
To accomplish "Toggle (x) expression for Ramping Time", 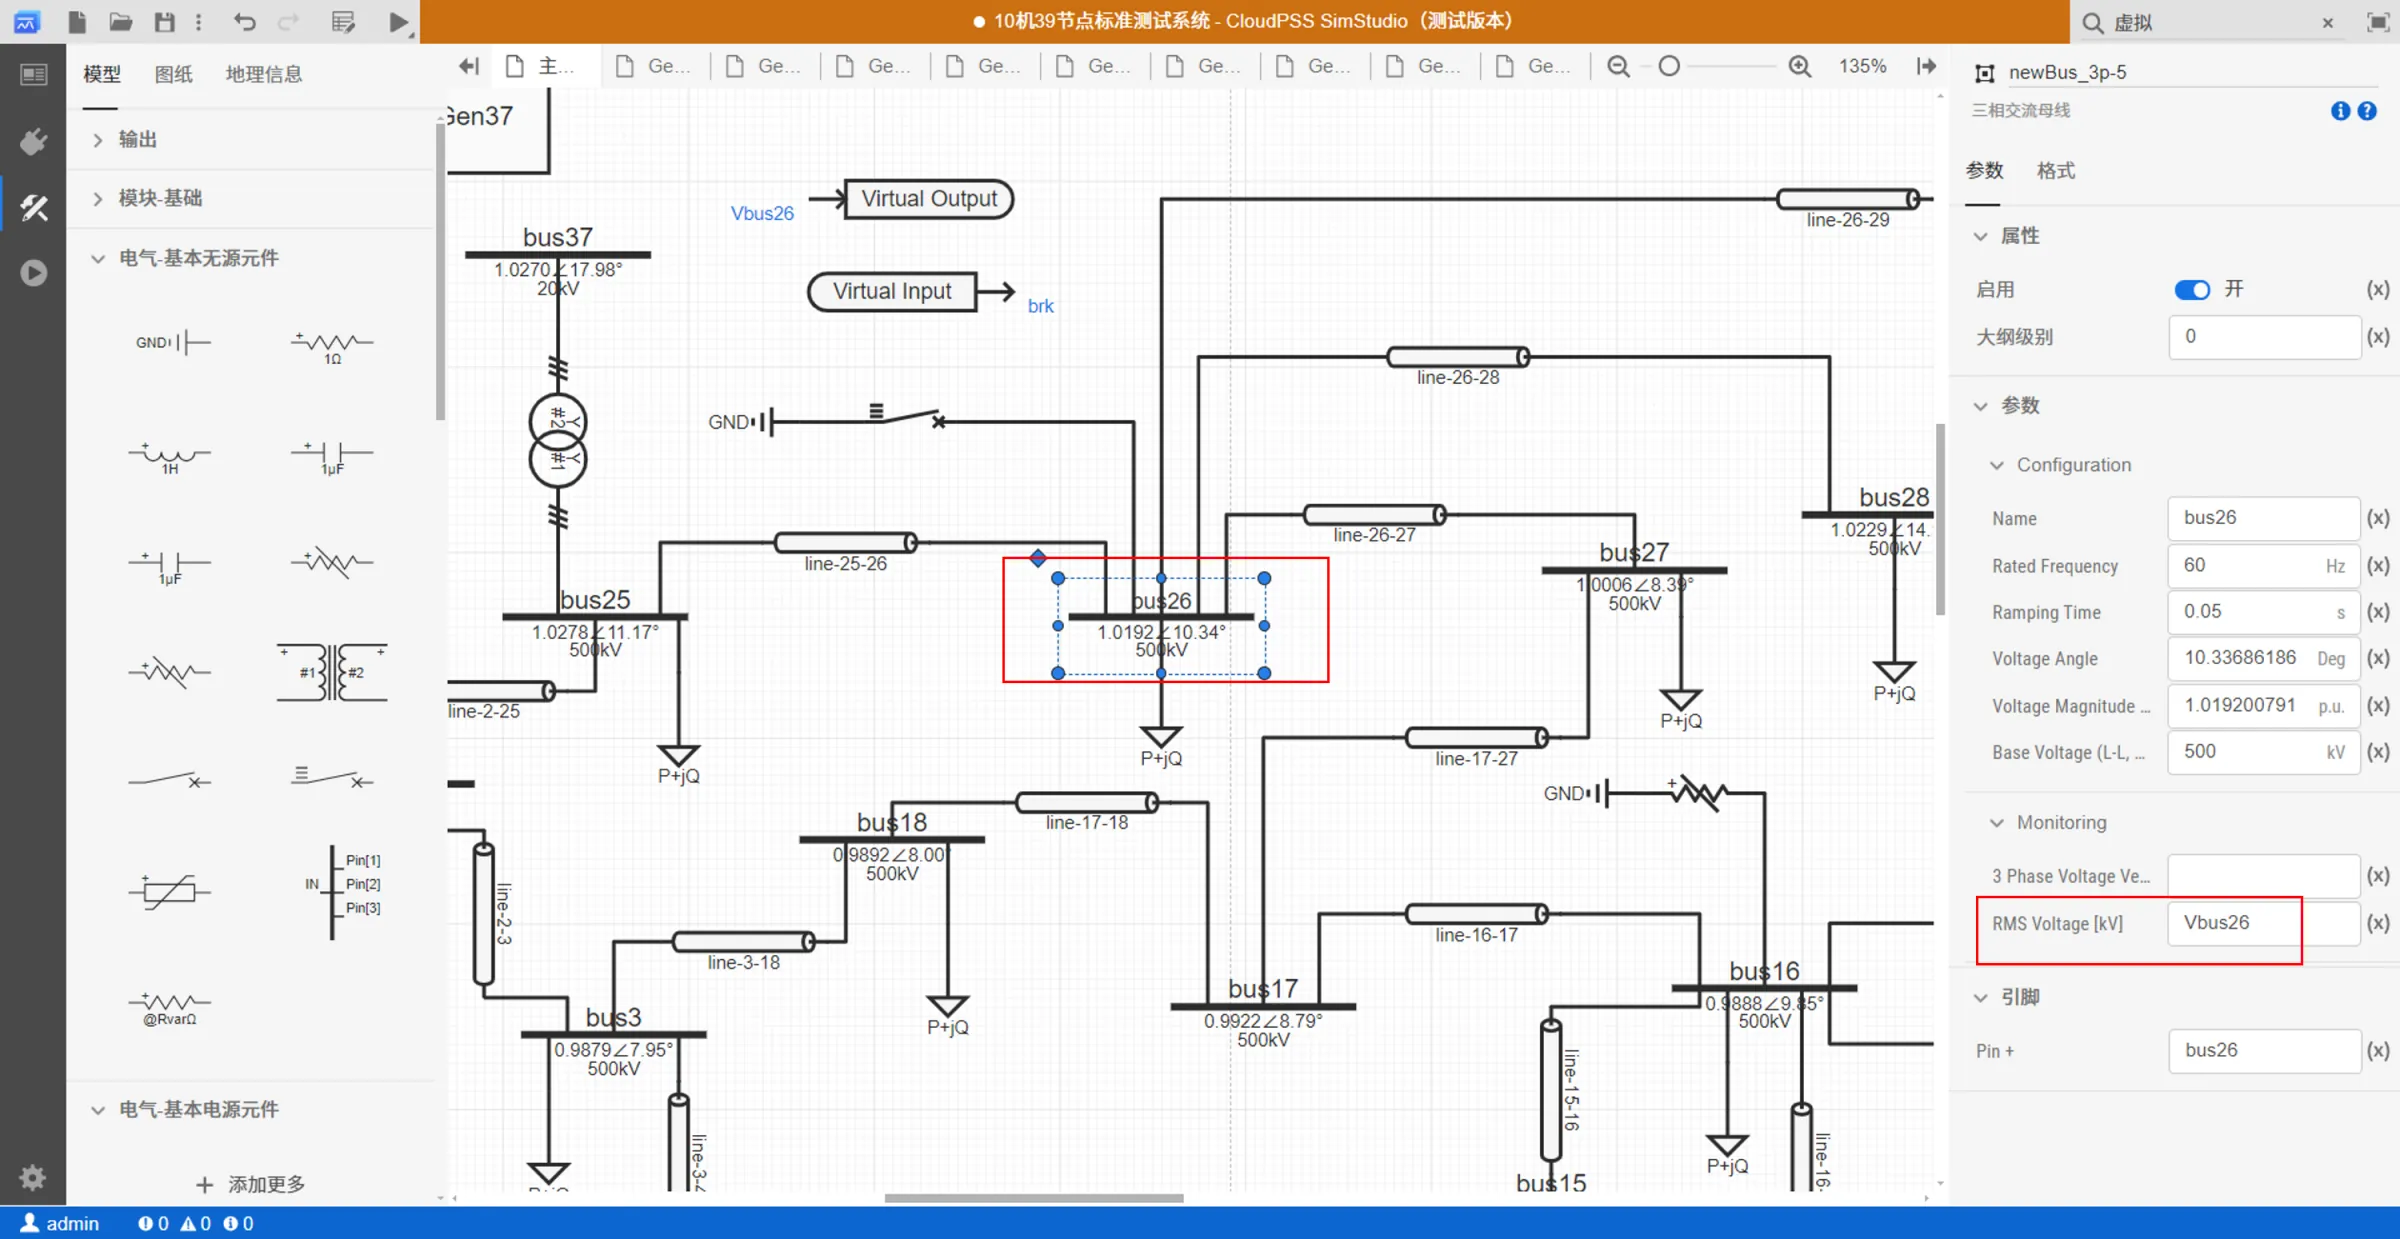I will (x=2378, y=612).
